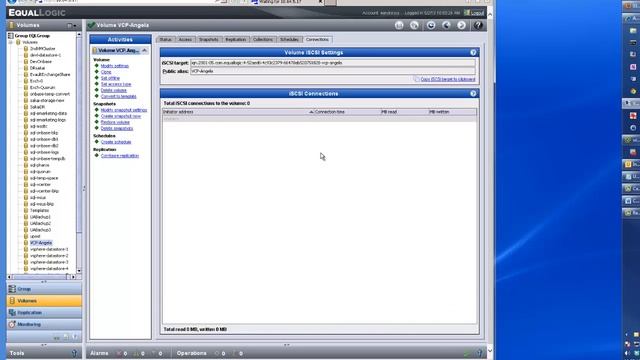Screen dimensions: 640x360
Task: Select the vsphere-datastore-4 volume in tree
Action: pos(49,269)
